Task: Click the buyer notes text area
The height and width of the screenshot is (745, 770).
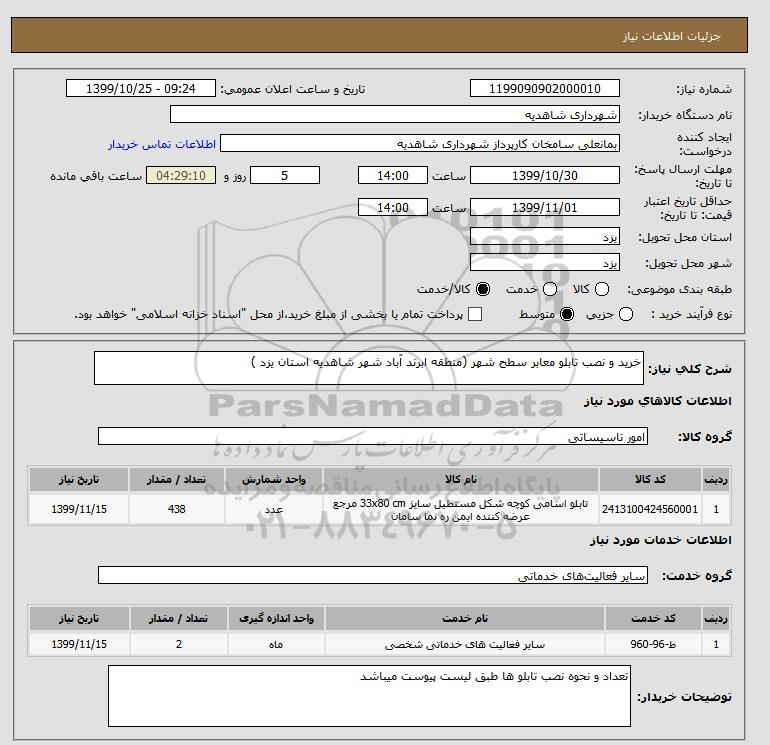Action: 369,696
